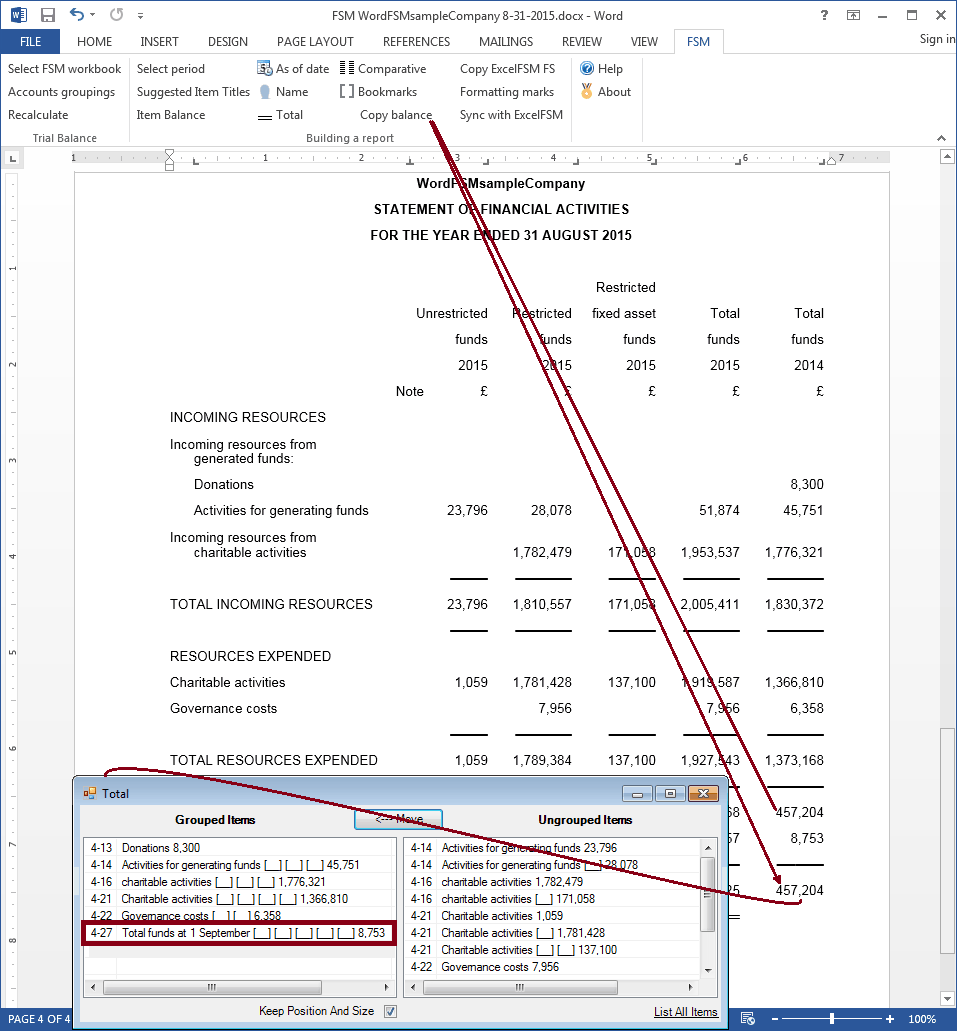The height and width of the screenshot is (1031, 957).
Task: Click the Name ribbon item
Action: pyautogui.click(x=283, y=92)
